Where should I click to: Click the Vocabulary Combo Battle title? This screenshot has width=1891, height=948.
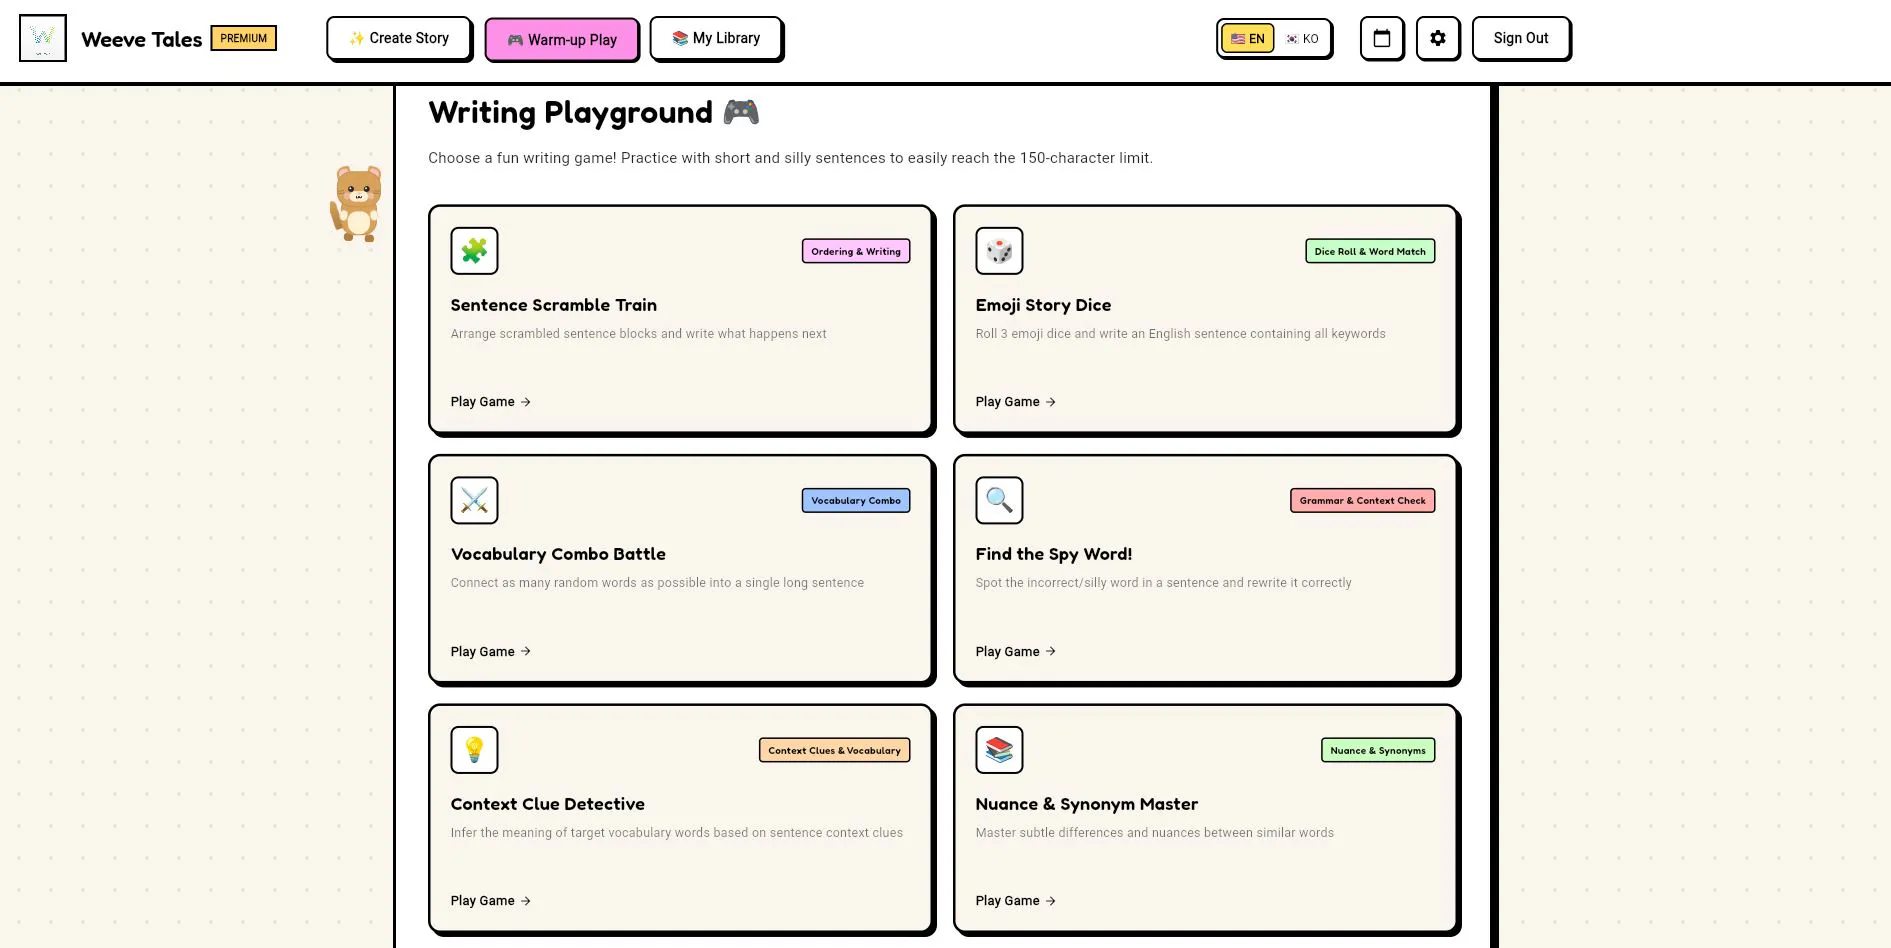tap(558, 554)
